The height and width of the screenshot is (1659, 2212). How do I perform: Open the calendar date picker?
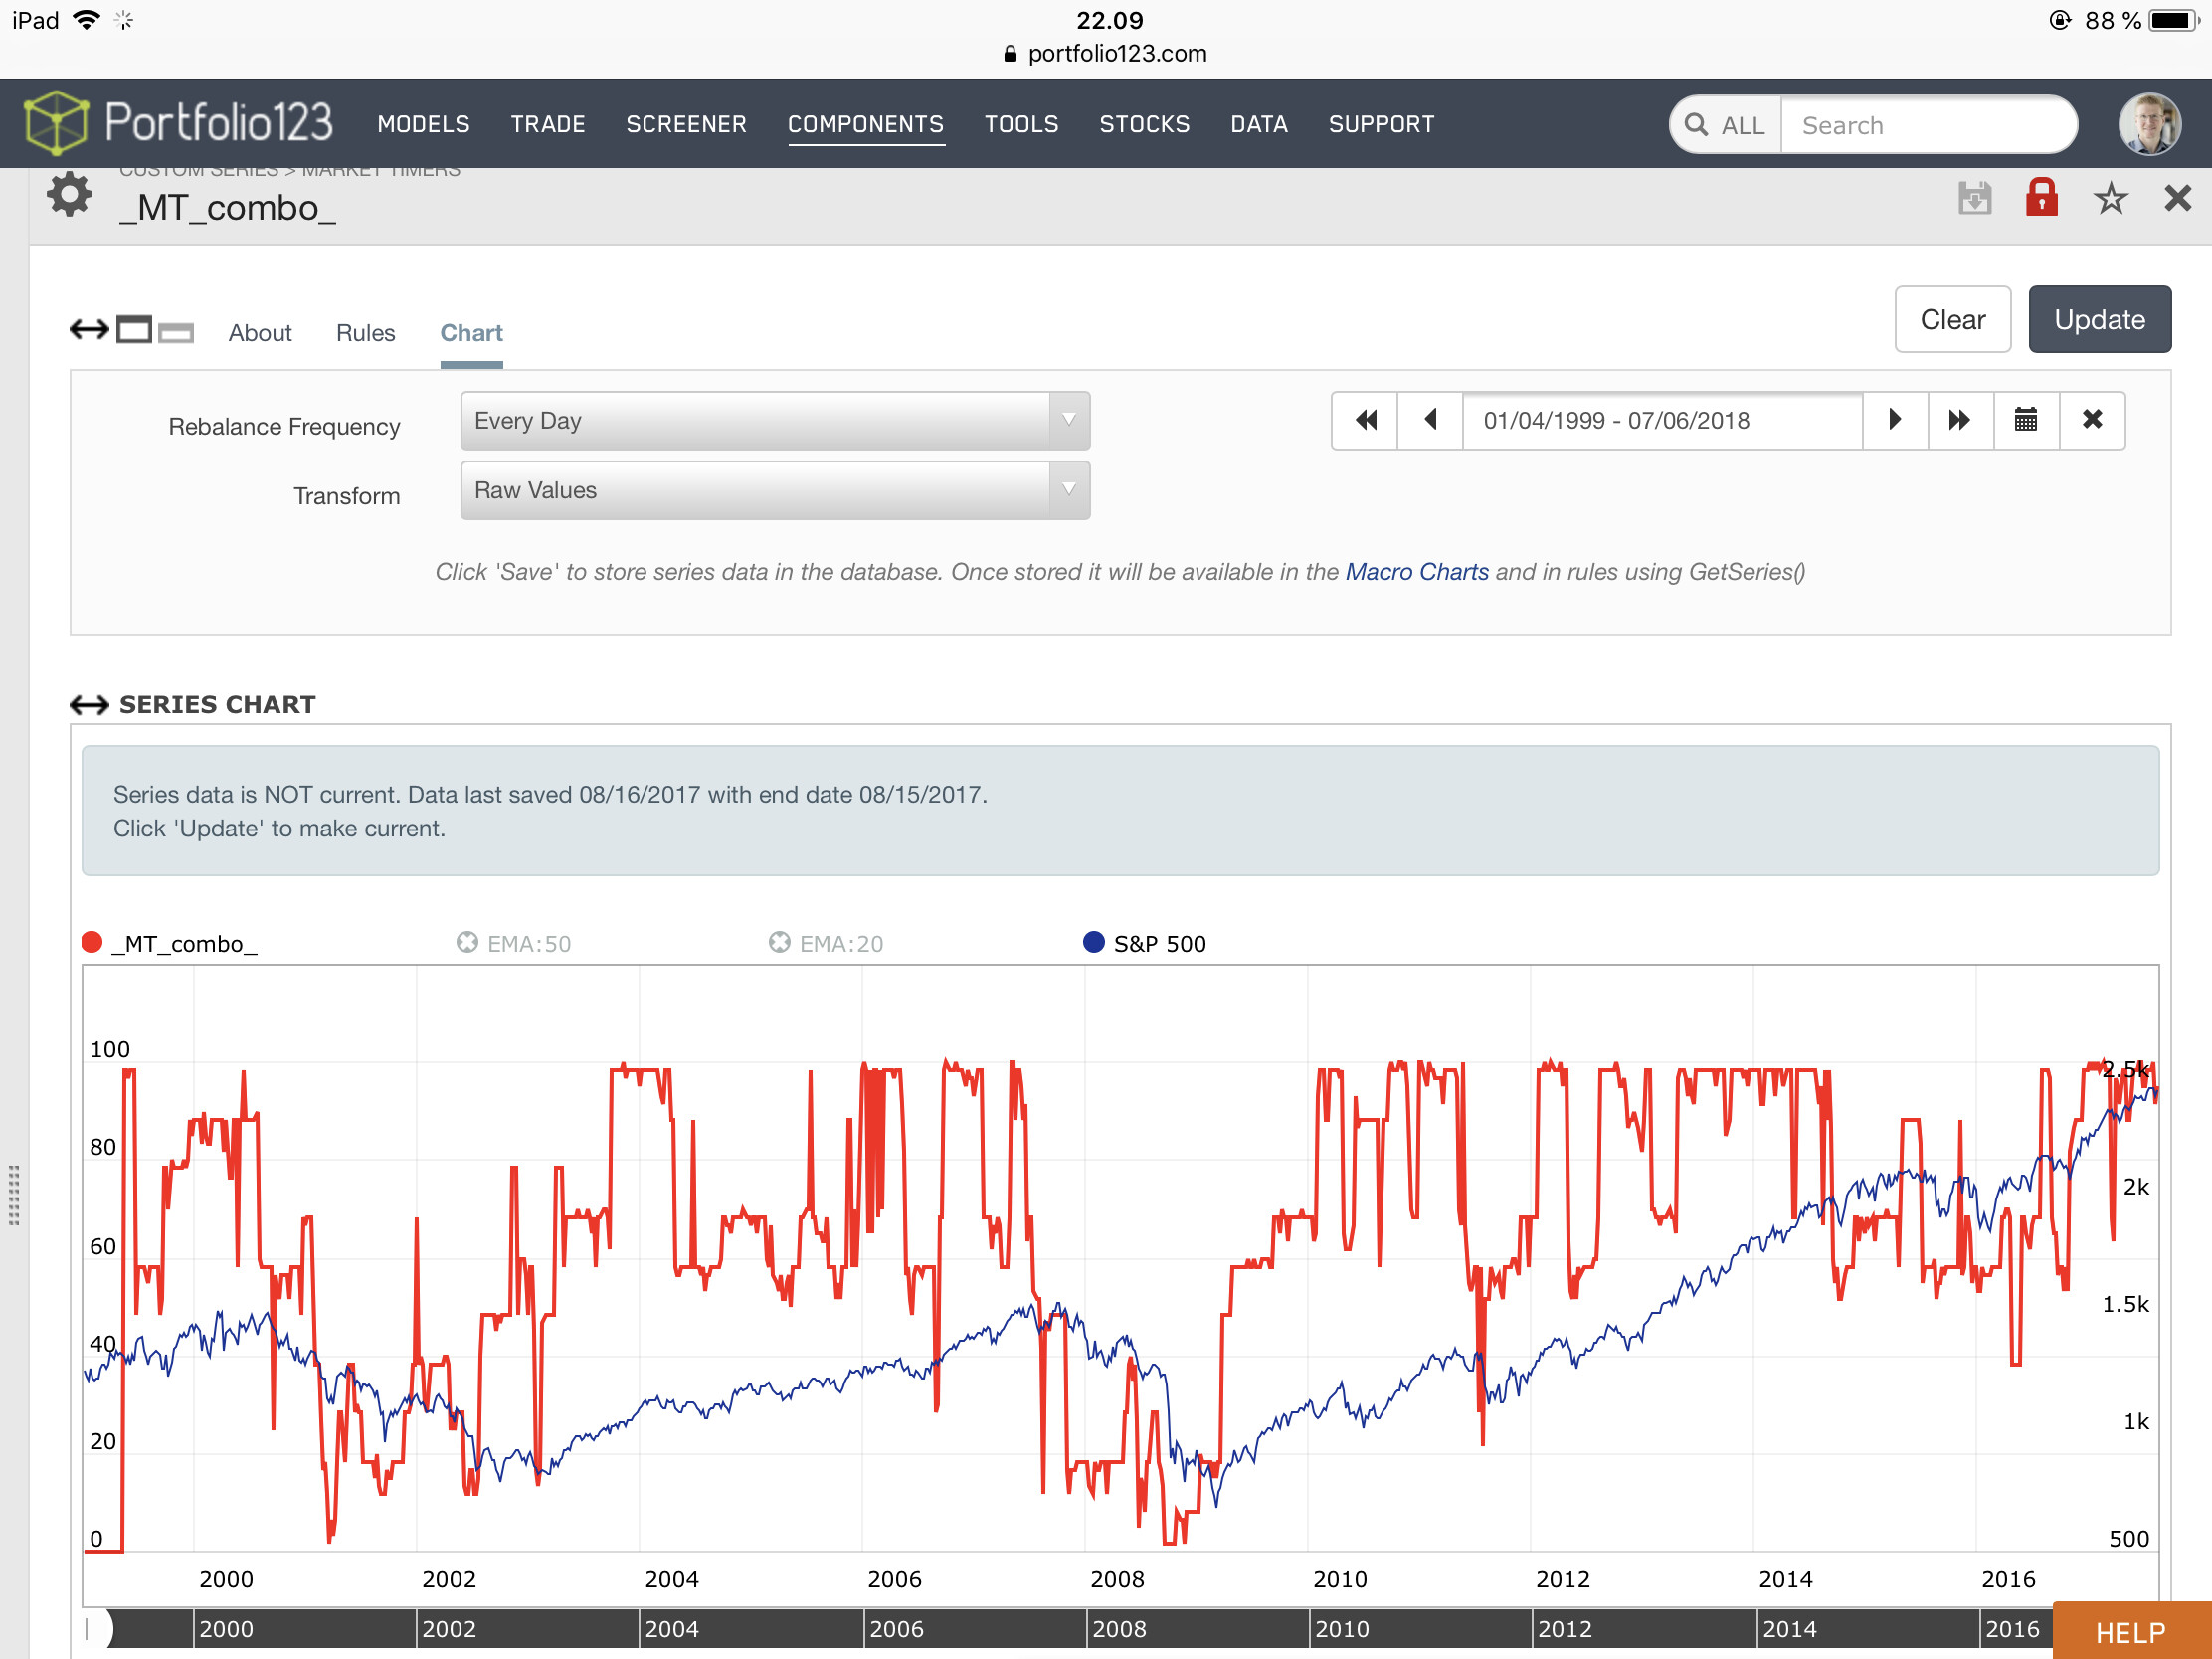[x=2026, y=420]
